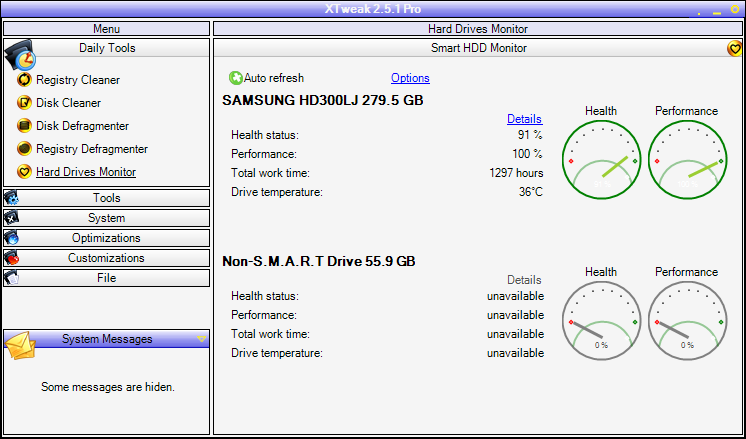Expand the System section
Image resolution: width=746 pixels, height=439 pixels.
pyautogui.click(x=107, y=218)
